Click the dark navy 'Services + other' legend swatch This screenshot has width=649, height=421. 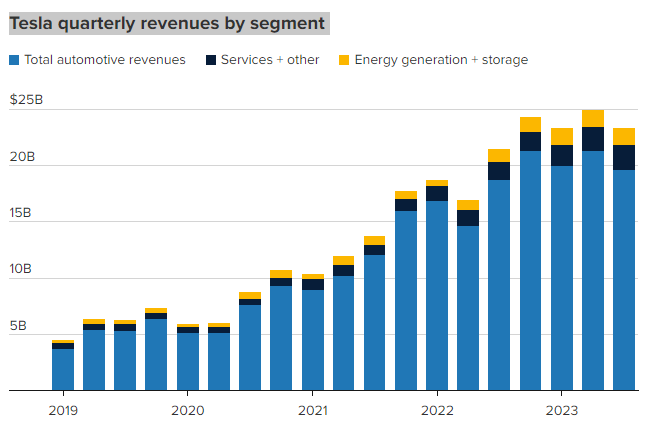(x=211, y=60)
